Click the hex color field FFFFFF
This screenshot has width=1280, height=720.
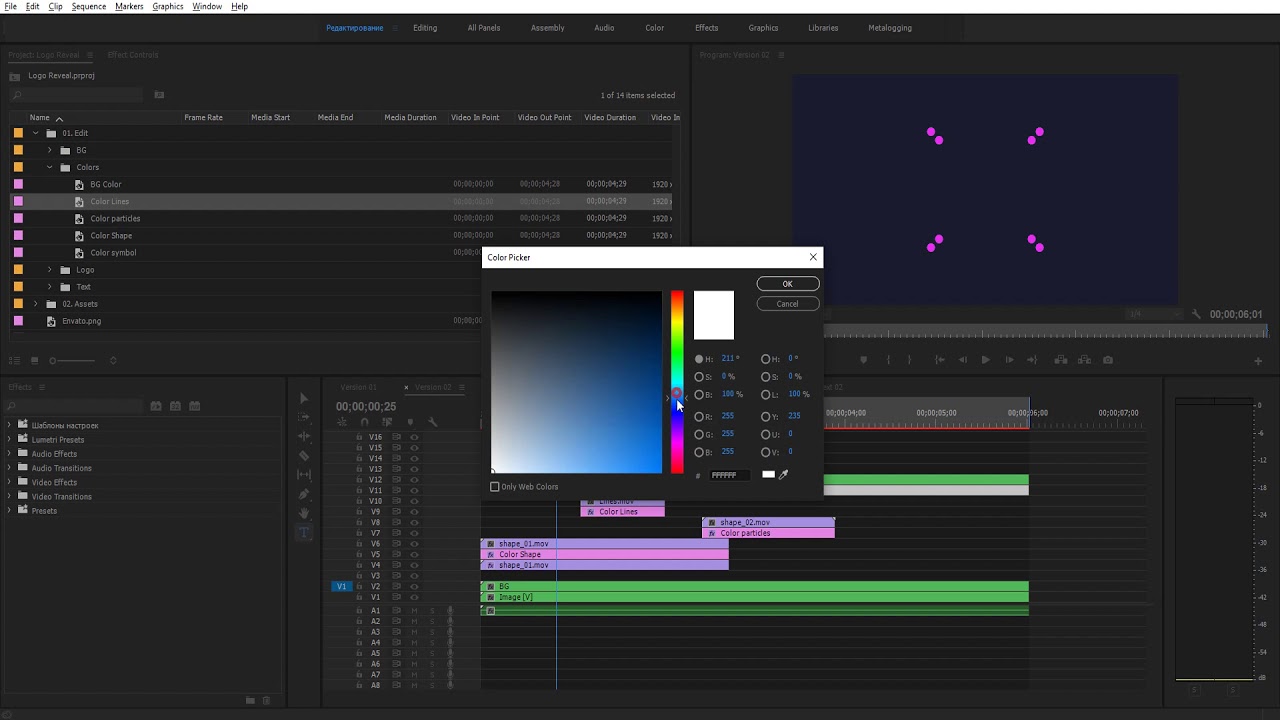(730, 476)
